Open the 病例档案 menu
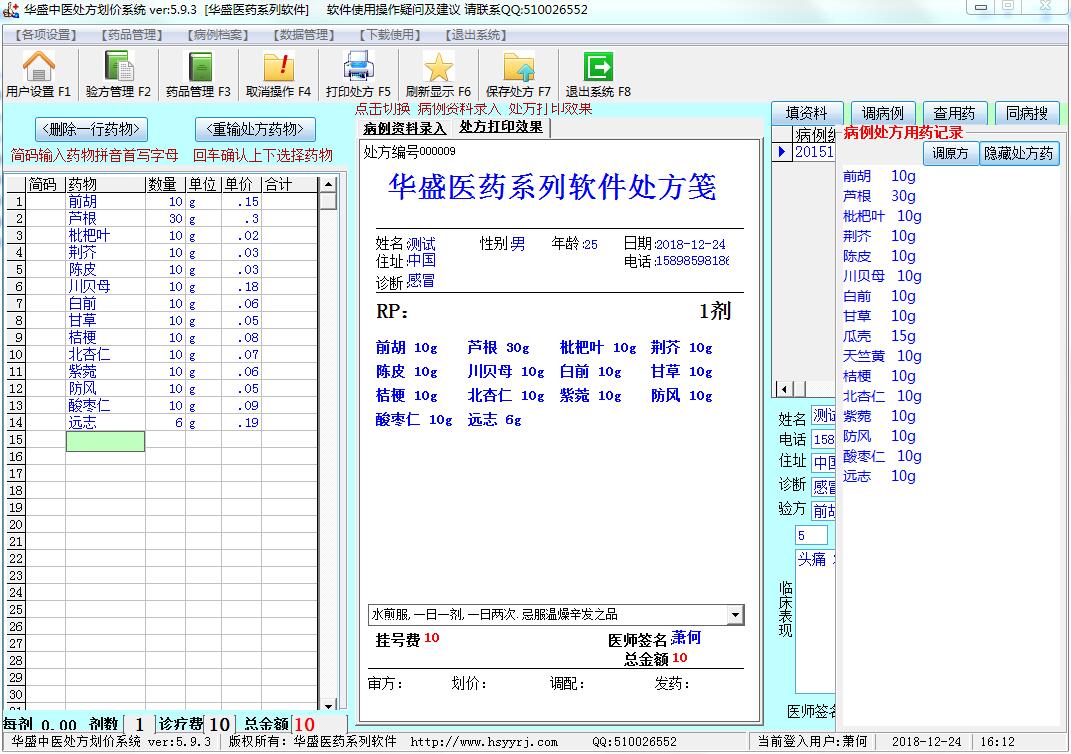This screenshot has height=754, width=1071. tap(218, 35)
